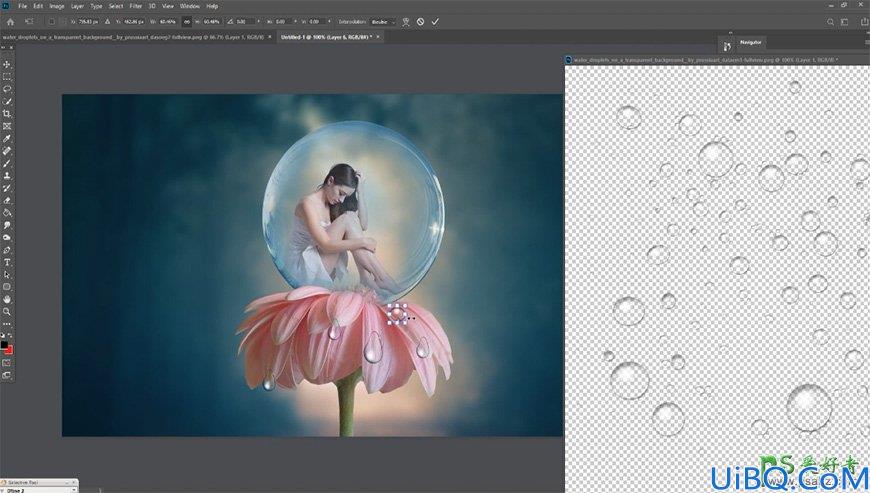Open the workspace switcher icon
The width and height of the screenshot is (870, 493).
point(845,22)
